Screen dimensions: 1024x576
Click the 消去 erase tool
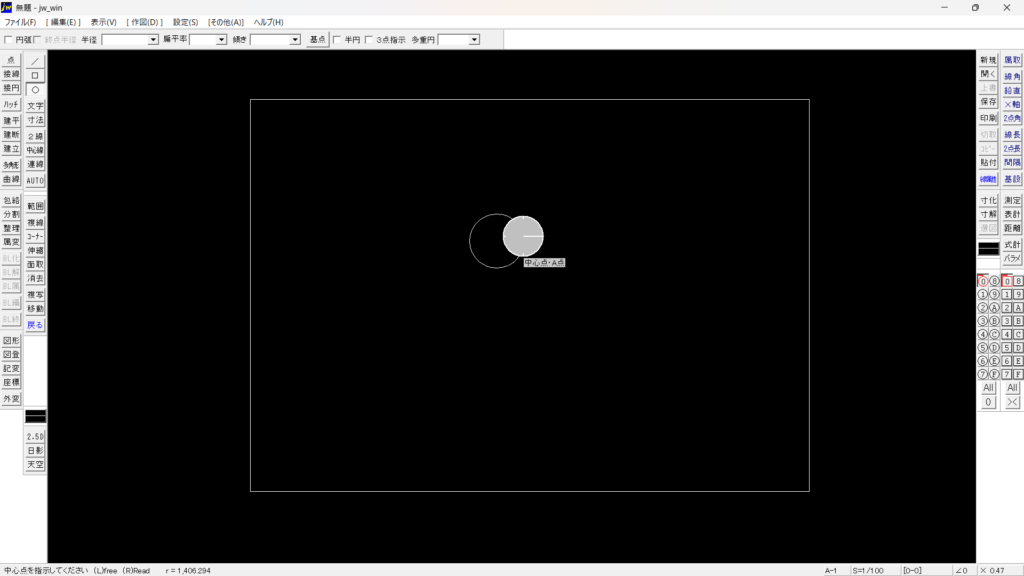coord(35,279)
